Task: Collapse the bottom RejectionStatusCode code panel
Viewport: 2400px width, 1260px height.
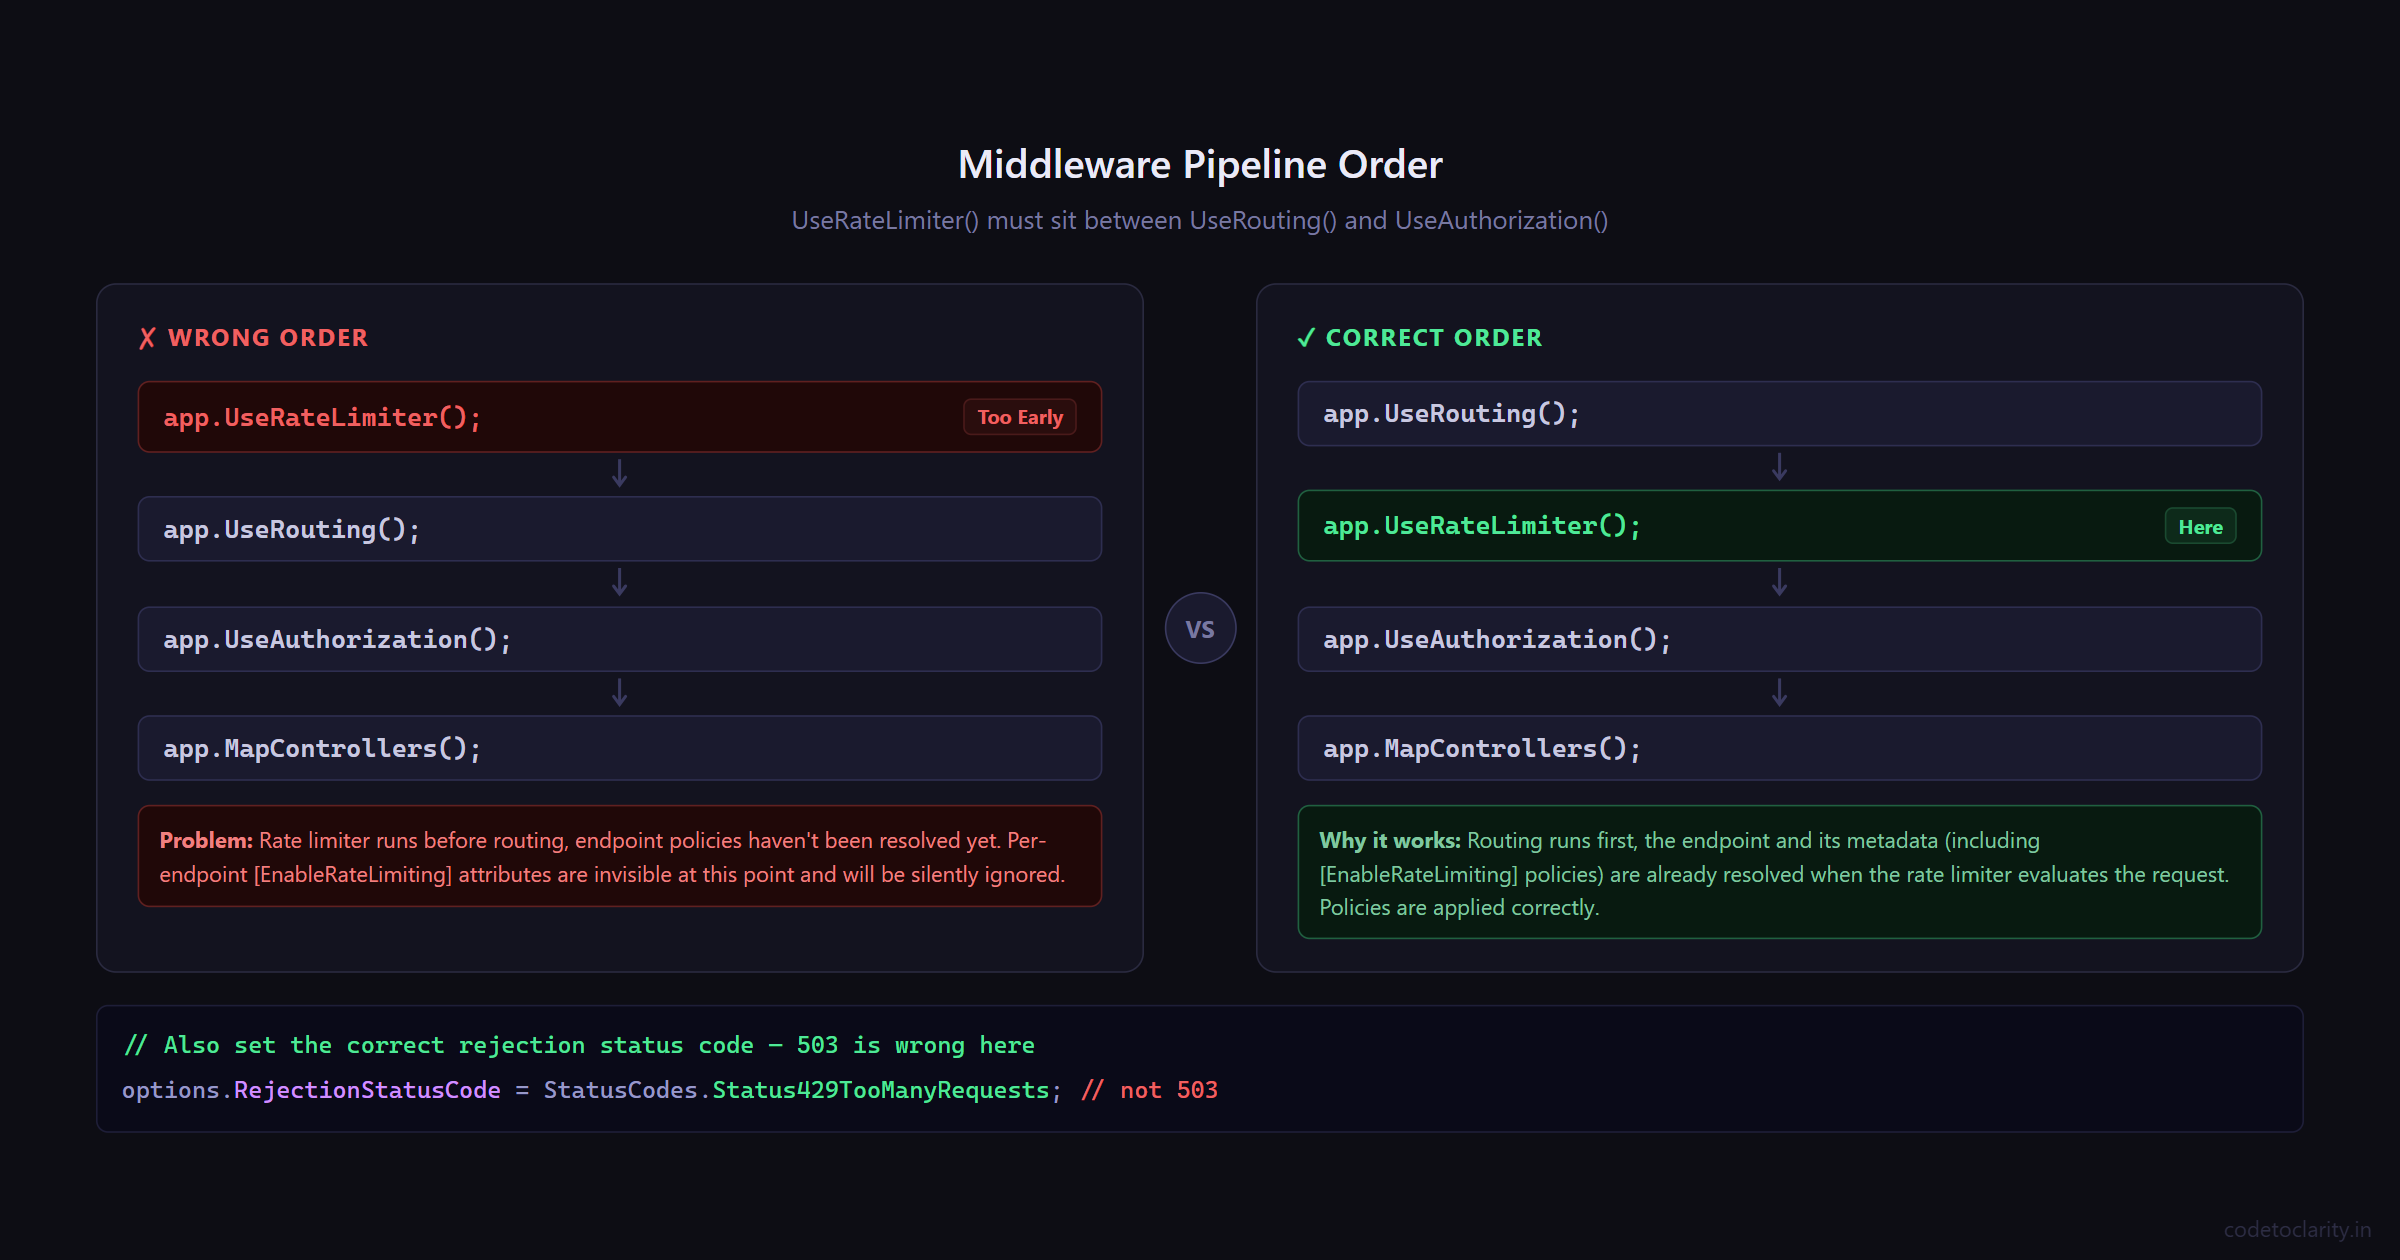Action: point(1200,1068)
